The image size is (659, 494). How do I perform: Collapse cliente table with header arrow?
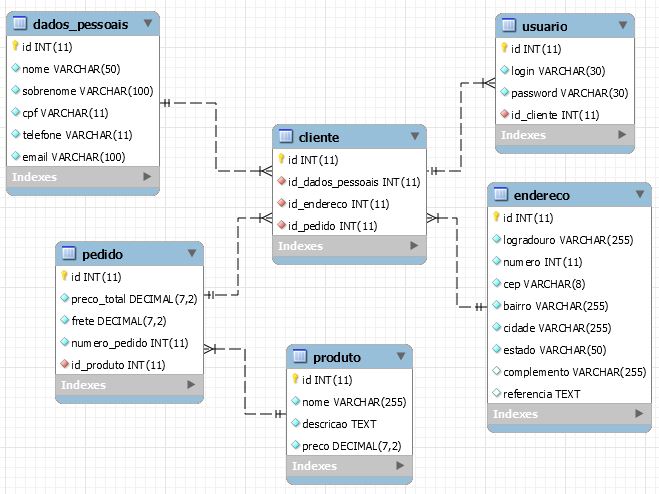415,136
